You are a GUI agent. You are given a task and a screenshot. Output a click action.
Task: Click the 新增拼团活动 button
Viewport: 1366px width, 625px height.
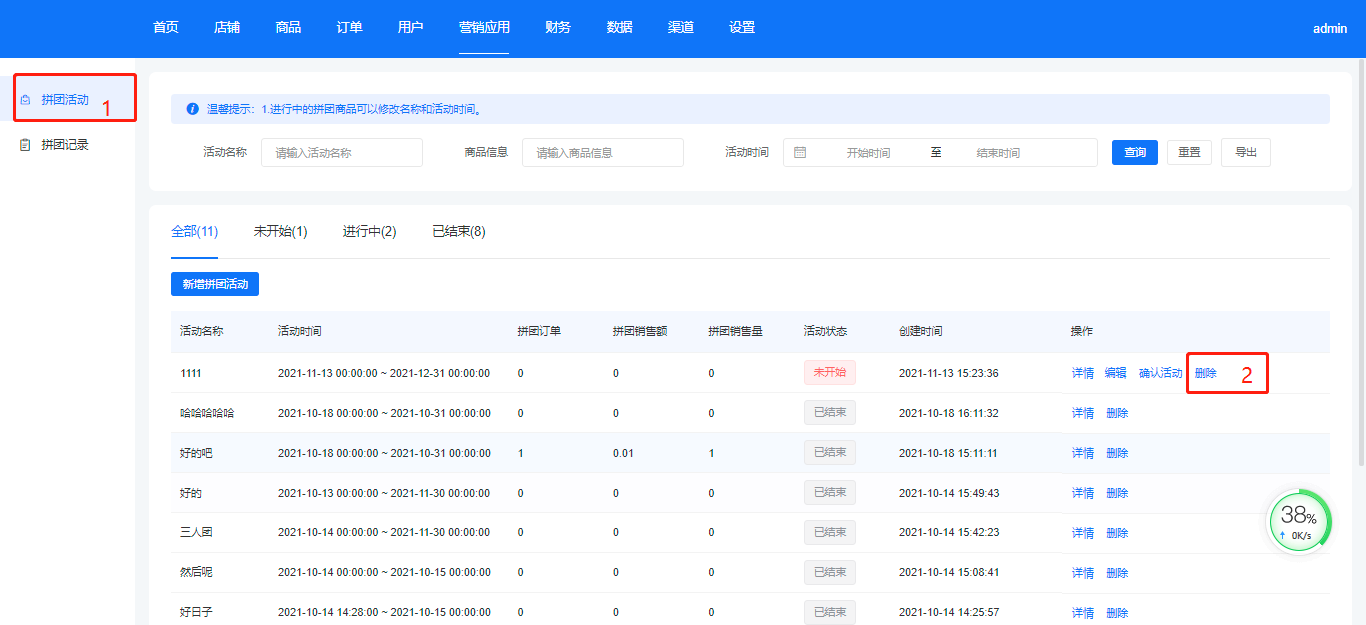pyautogui.click(x=215, y=284)
